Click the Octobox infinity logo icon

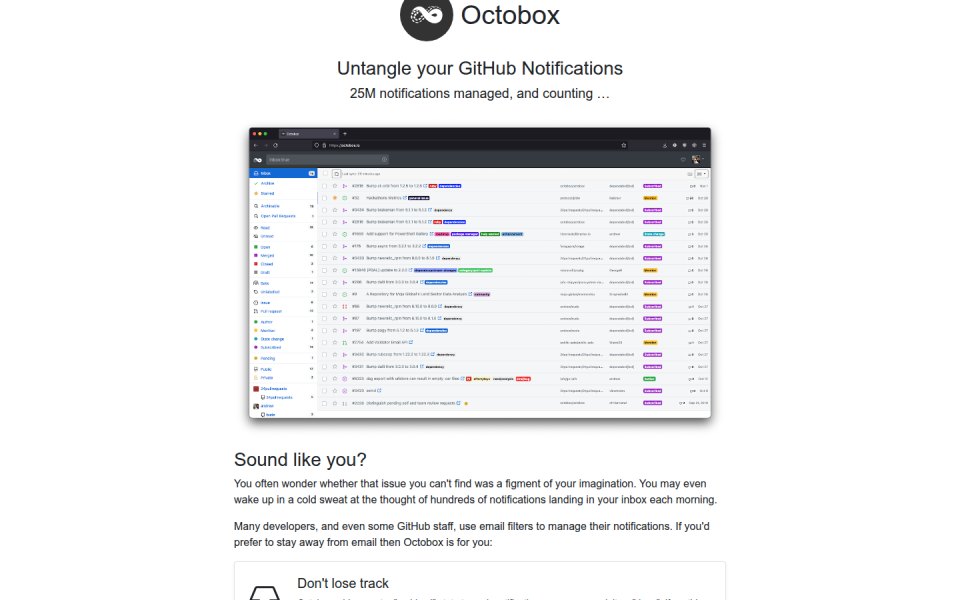point(426,15)
